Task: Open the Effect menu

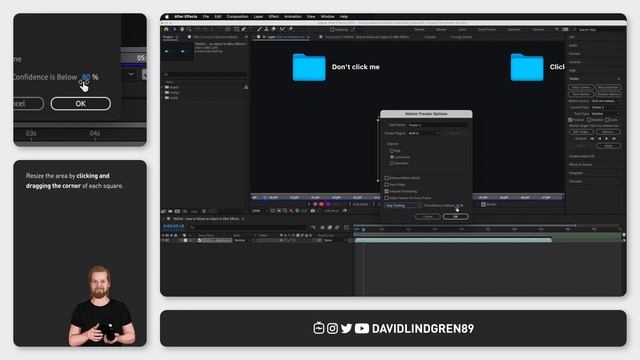Action: (x=274, y=17)
